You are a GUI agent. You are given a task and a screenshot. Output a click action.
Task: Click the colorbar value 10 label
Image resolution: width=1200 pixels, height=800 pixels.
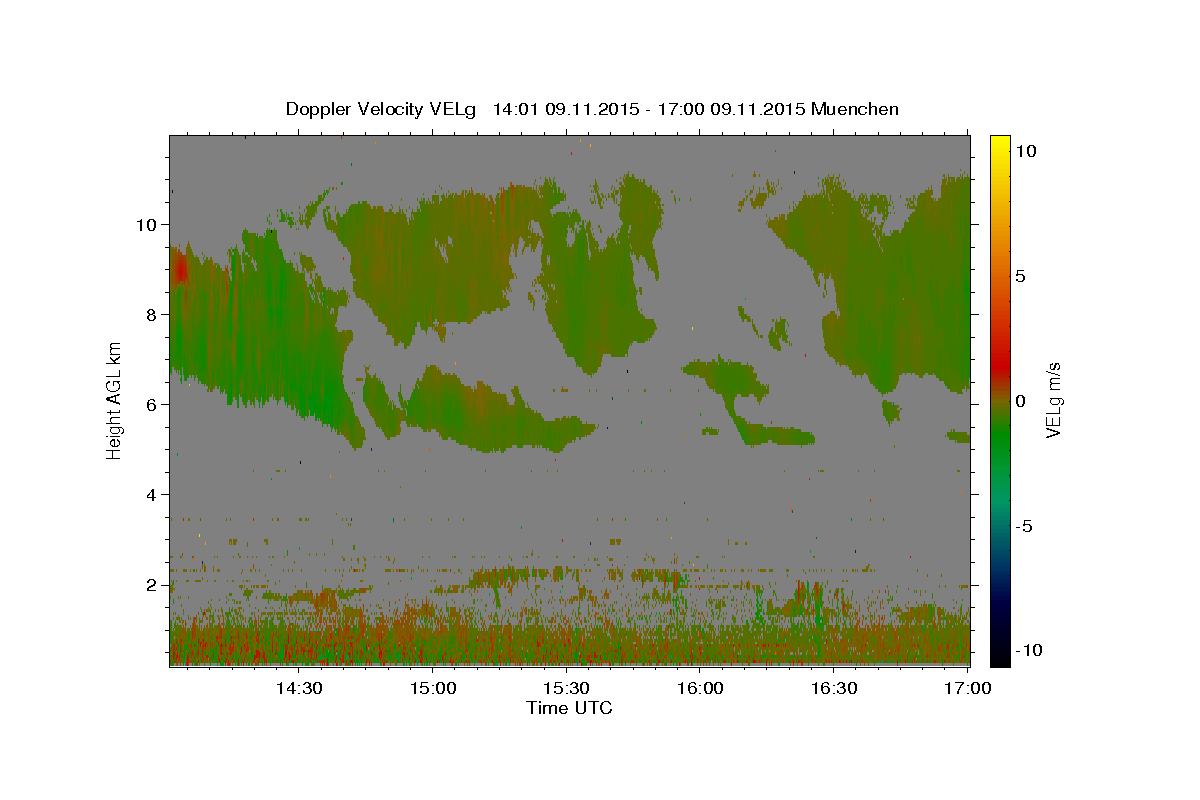click(1025, 151)
